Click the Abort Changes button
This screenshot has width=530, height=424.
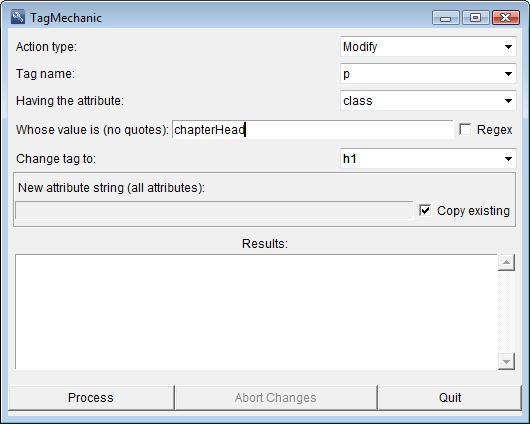pyautogui.click(x=275, y=398)
